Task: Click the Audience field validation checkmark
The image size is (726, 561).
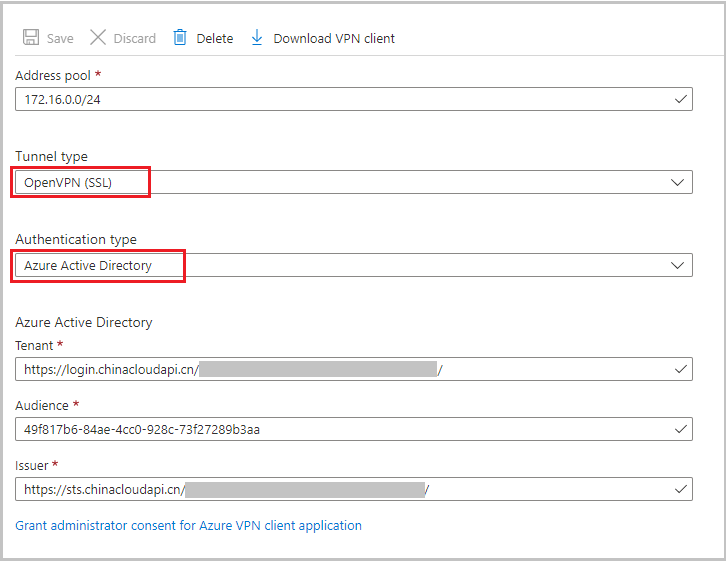Action: [x=681, y=429]
